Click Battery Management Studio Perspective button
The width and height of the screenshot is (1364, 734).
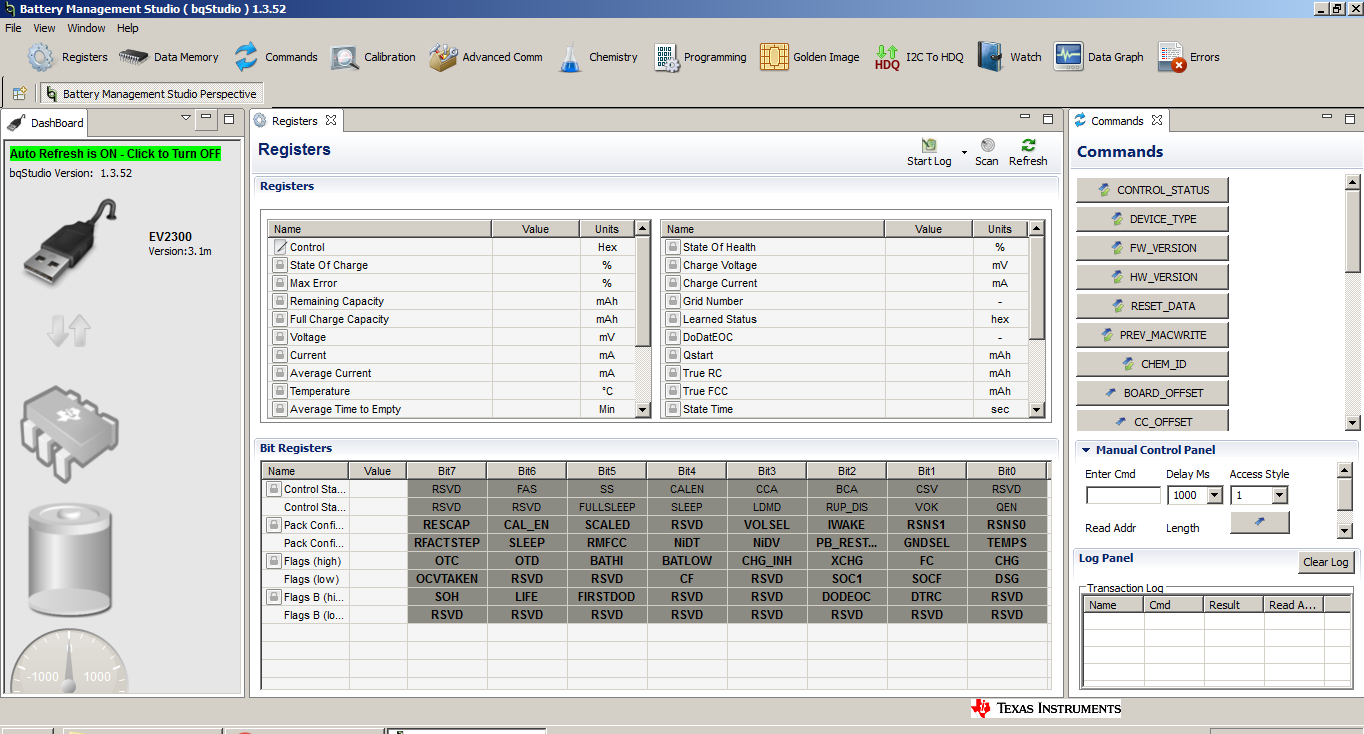pos(151,94)
